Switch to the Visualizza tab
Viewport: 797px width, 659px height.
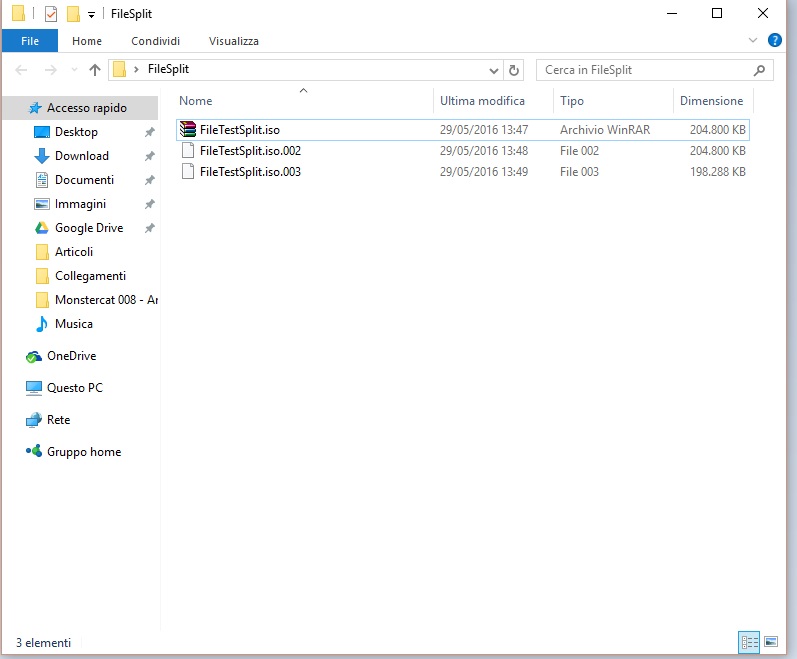233,41
